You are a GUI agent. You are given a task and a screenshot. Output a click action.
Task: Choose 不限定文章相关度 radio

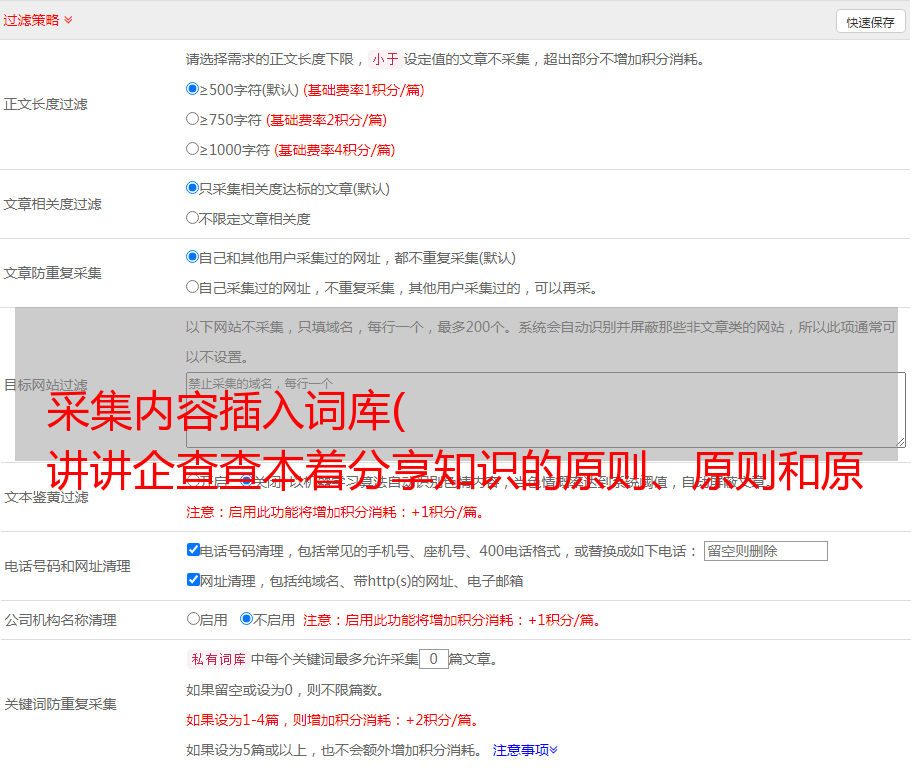pos(193,218)
